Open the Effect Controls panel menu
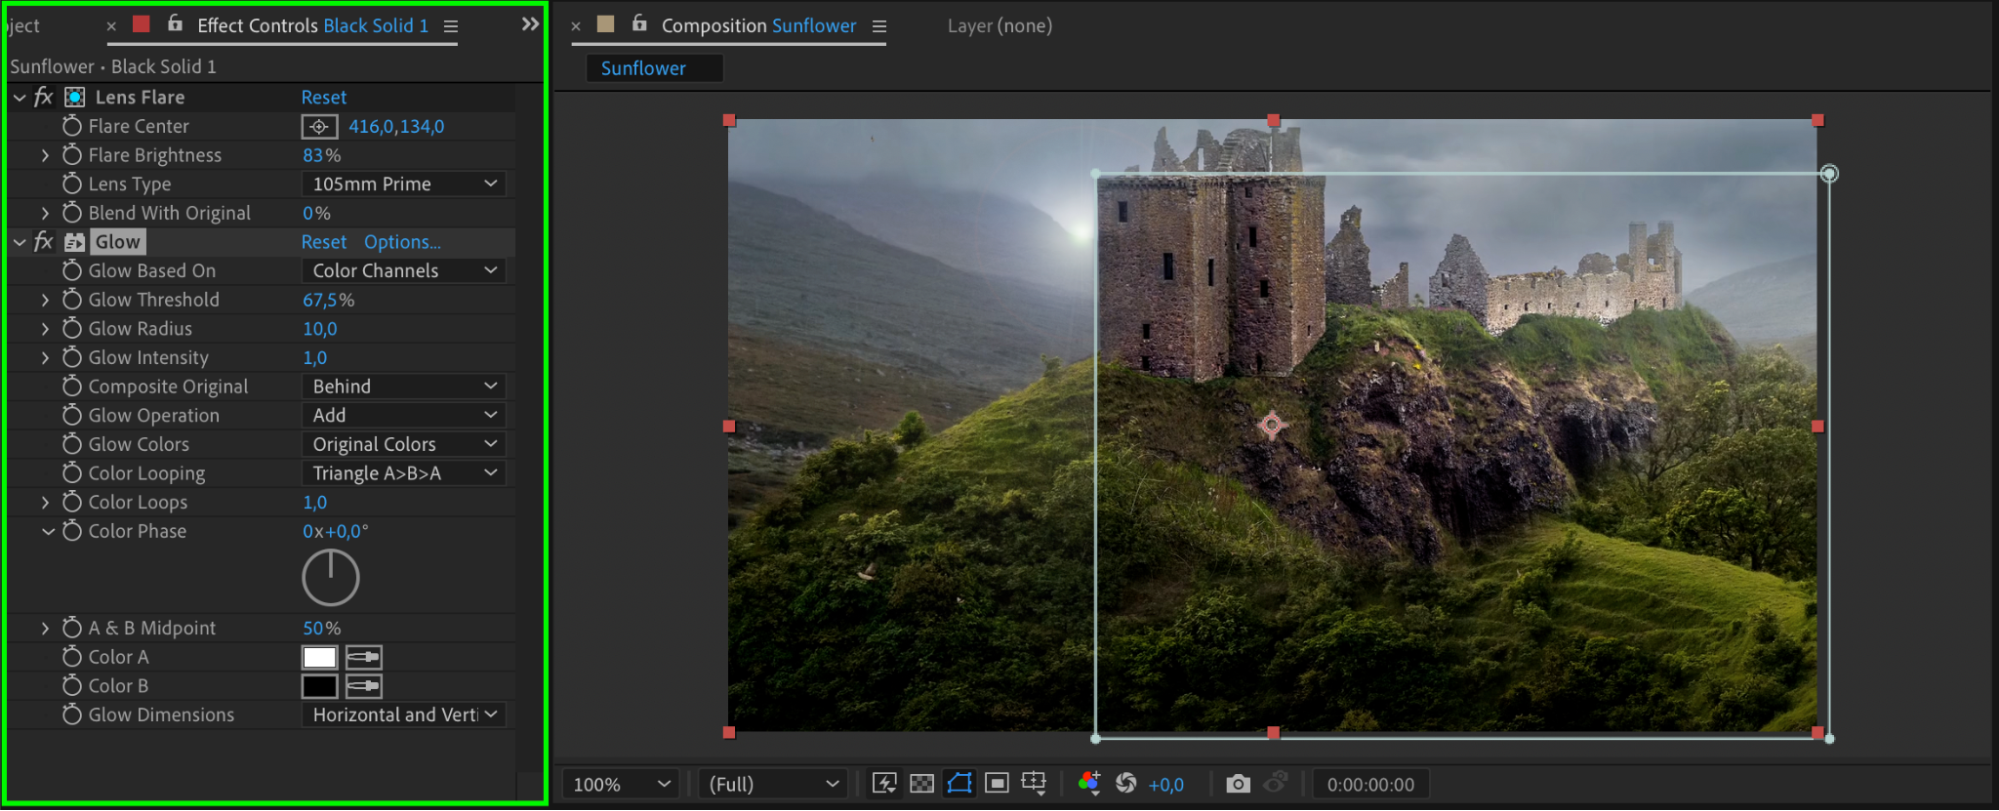Image resolution: width=1999 pixels, height=811 pixels. [451, 26]
